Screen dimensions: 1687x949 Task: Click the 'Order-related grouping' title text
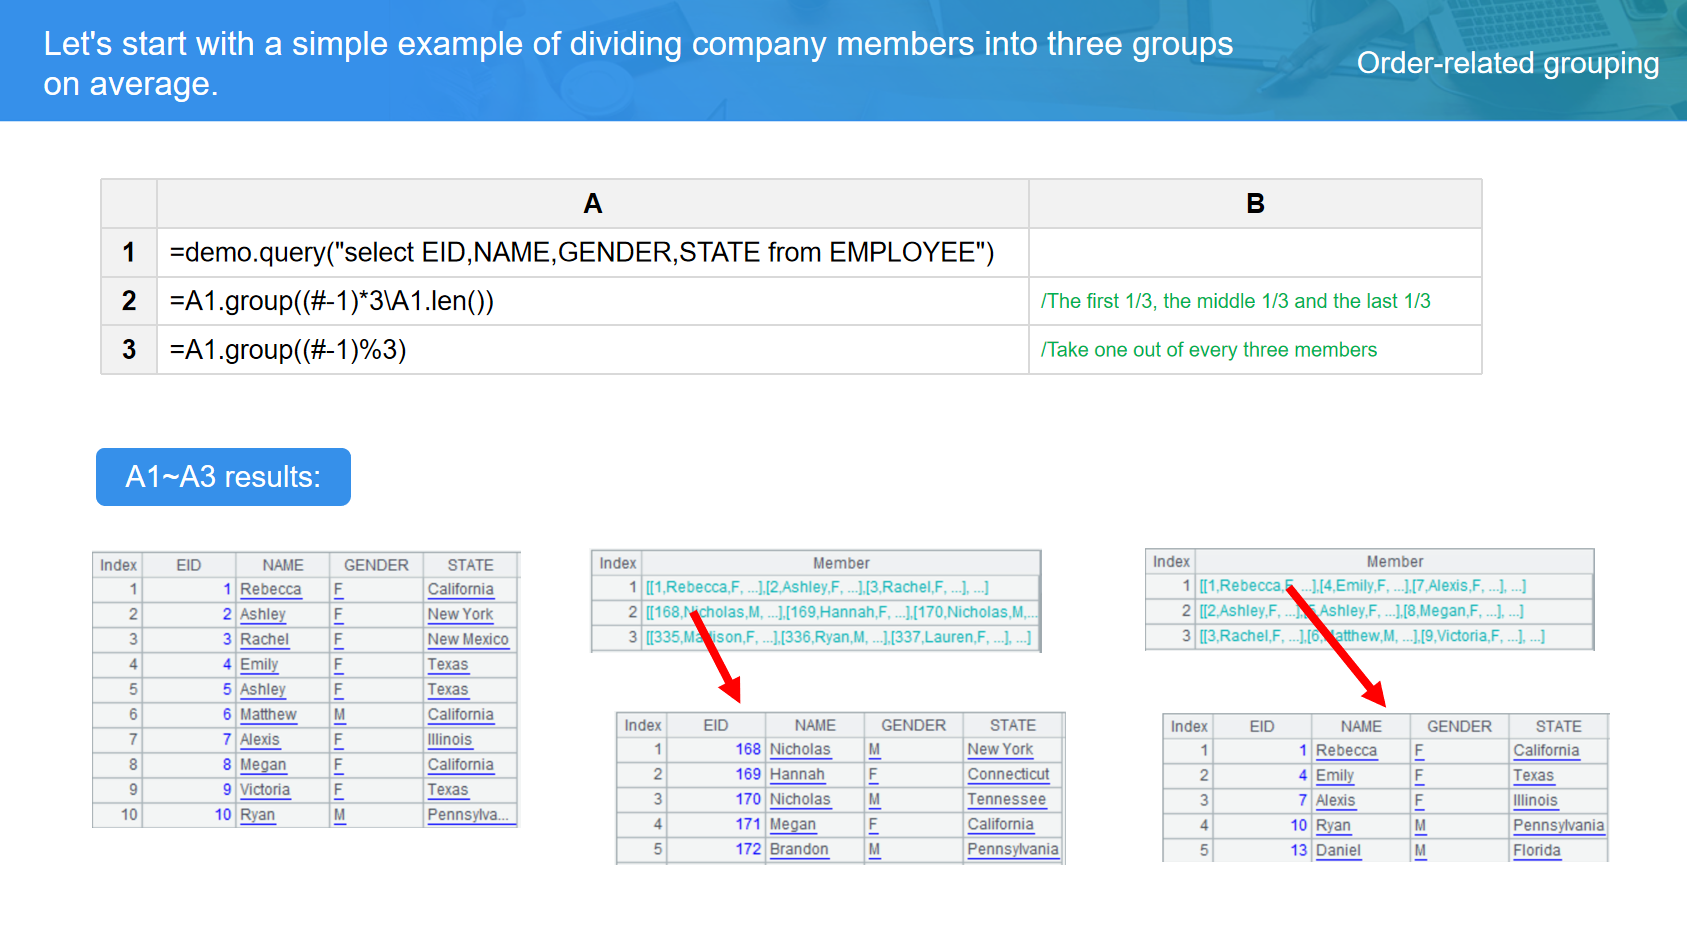point(1507,63)
